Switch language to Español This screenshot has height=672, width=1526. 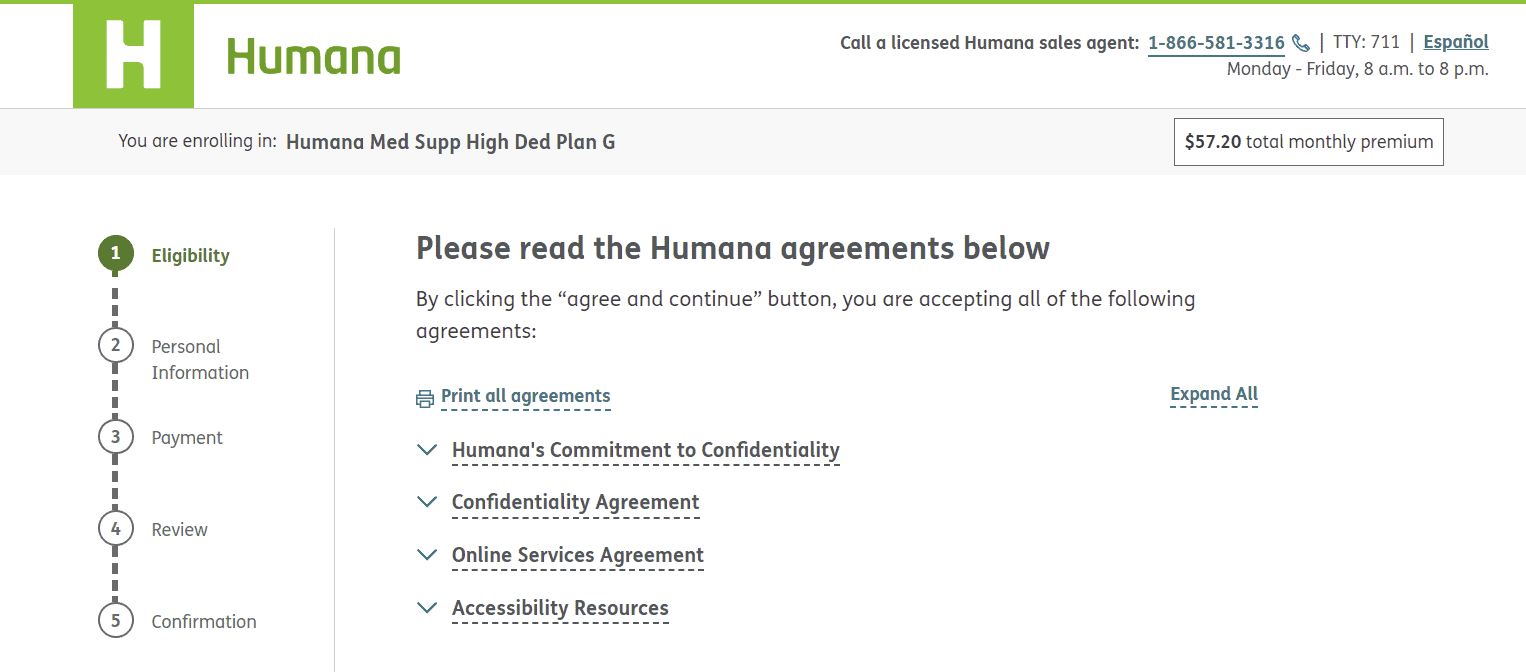click(1456, 42)
